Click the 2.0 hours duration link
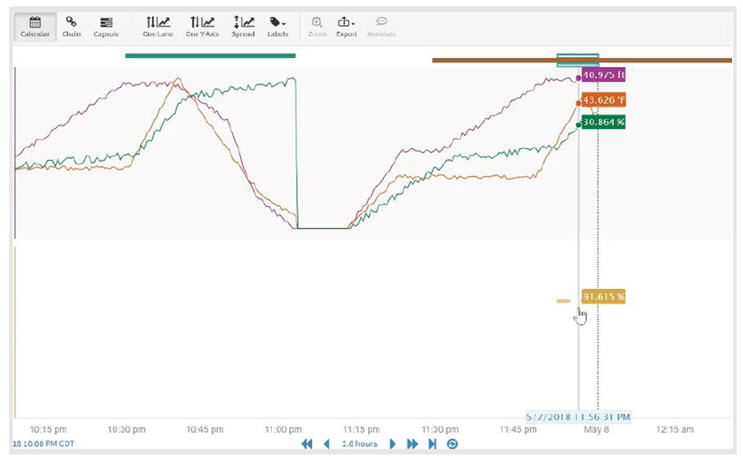 359,443
